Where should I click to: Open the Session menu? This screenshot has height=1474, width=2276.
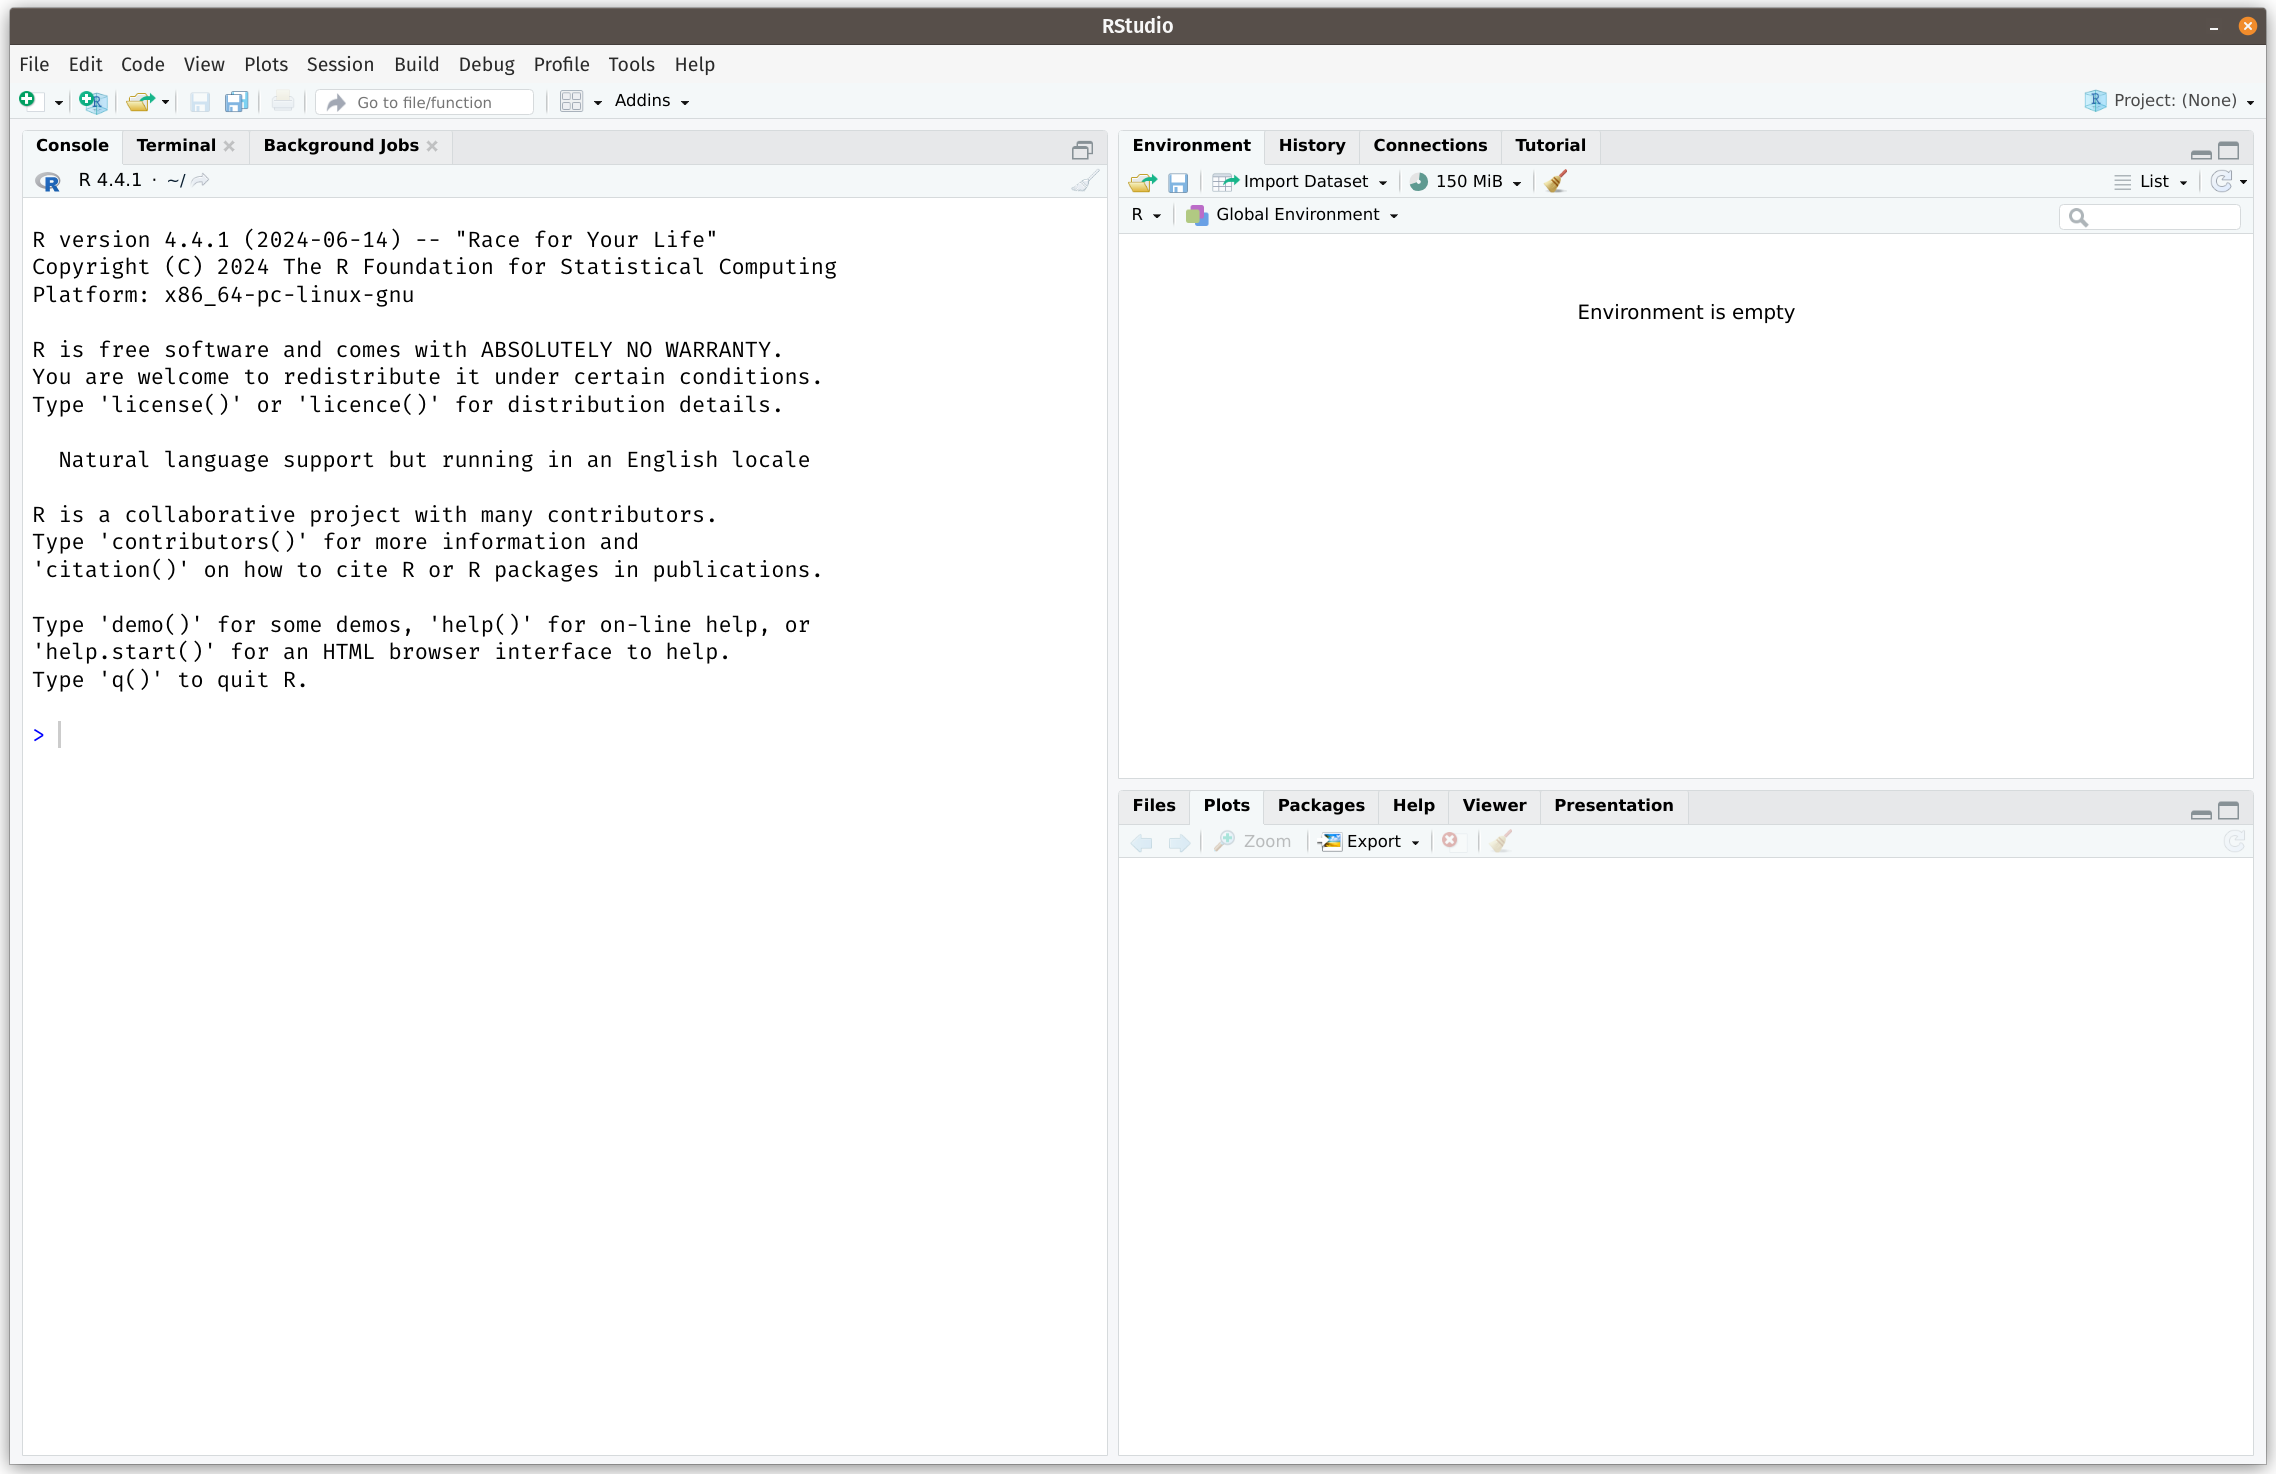coord(340,64)
